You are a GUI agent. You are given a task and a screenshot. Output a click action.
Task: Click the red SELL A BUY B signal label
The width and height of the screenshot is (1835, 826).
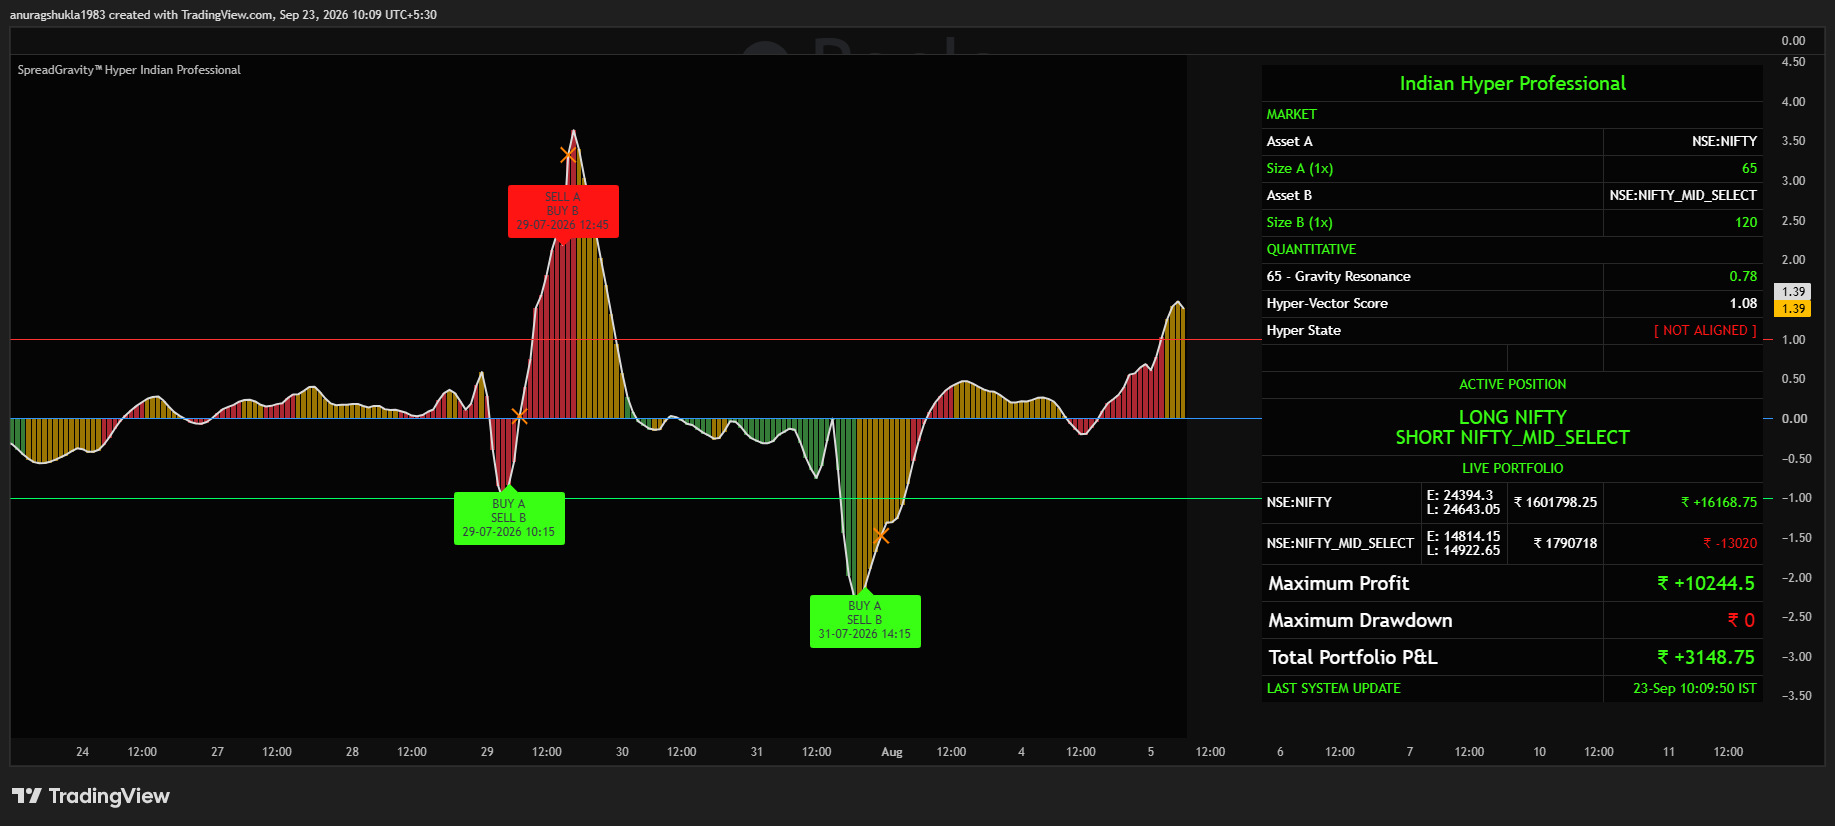coord(563,211)
